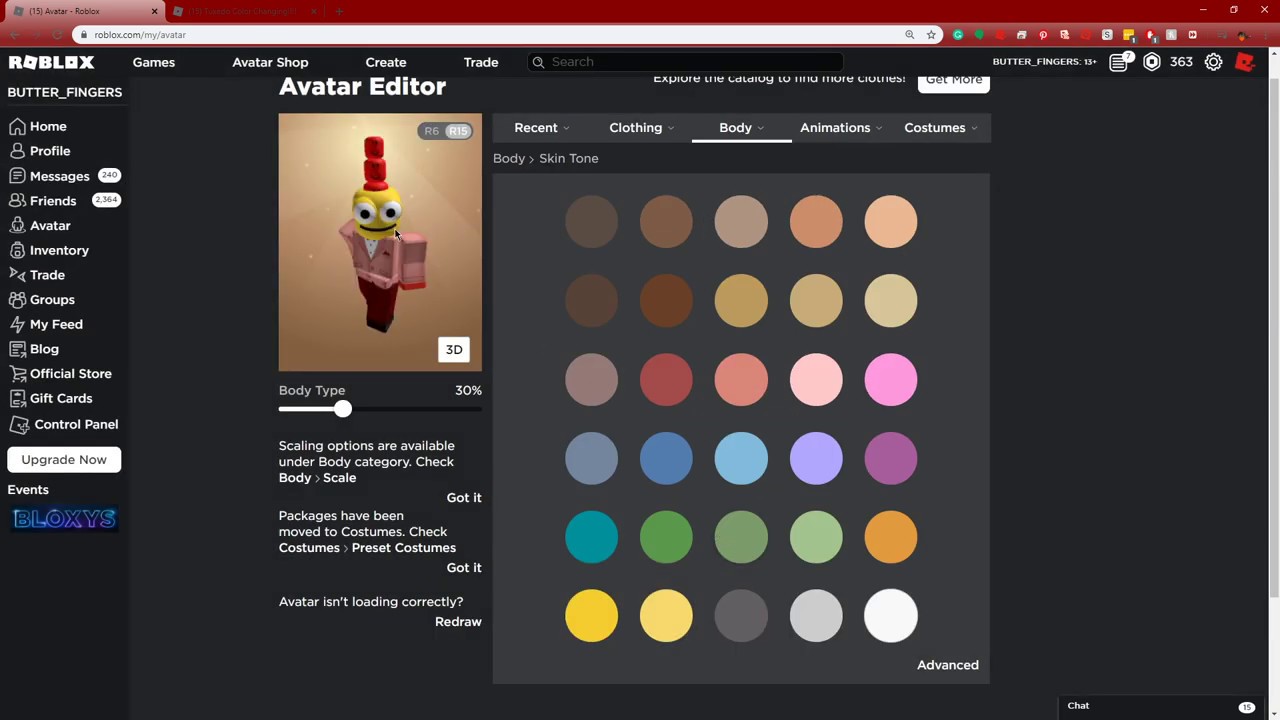The image size is (1280, 720).
Task: Click the red Roblox badge at top-right
Action: pos(1245,62)
